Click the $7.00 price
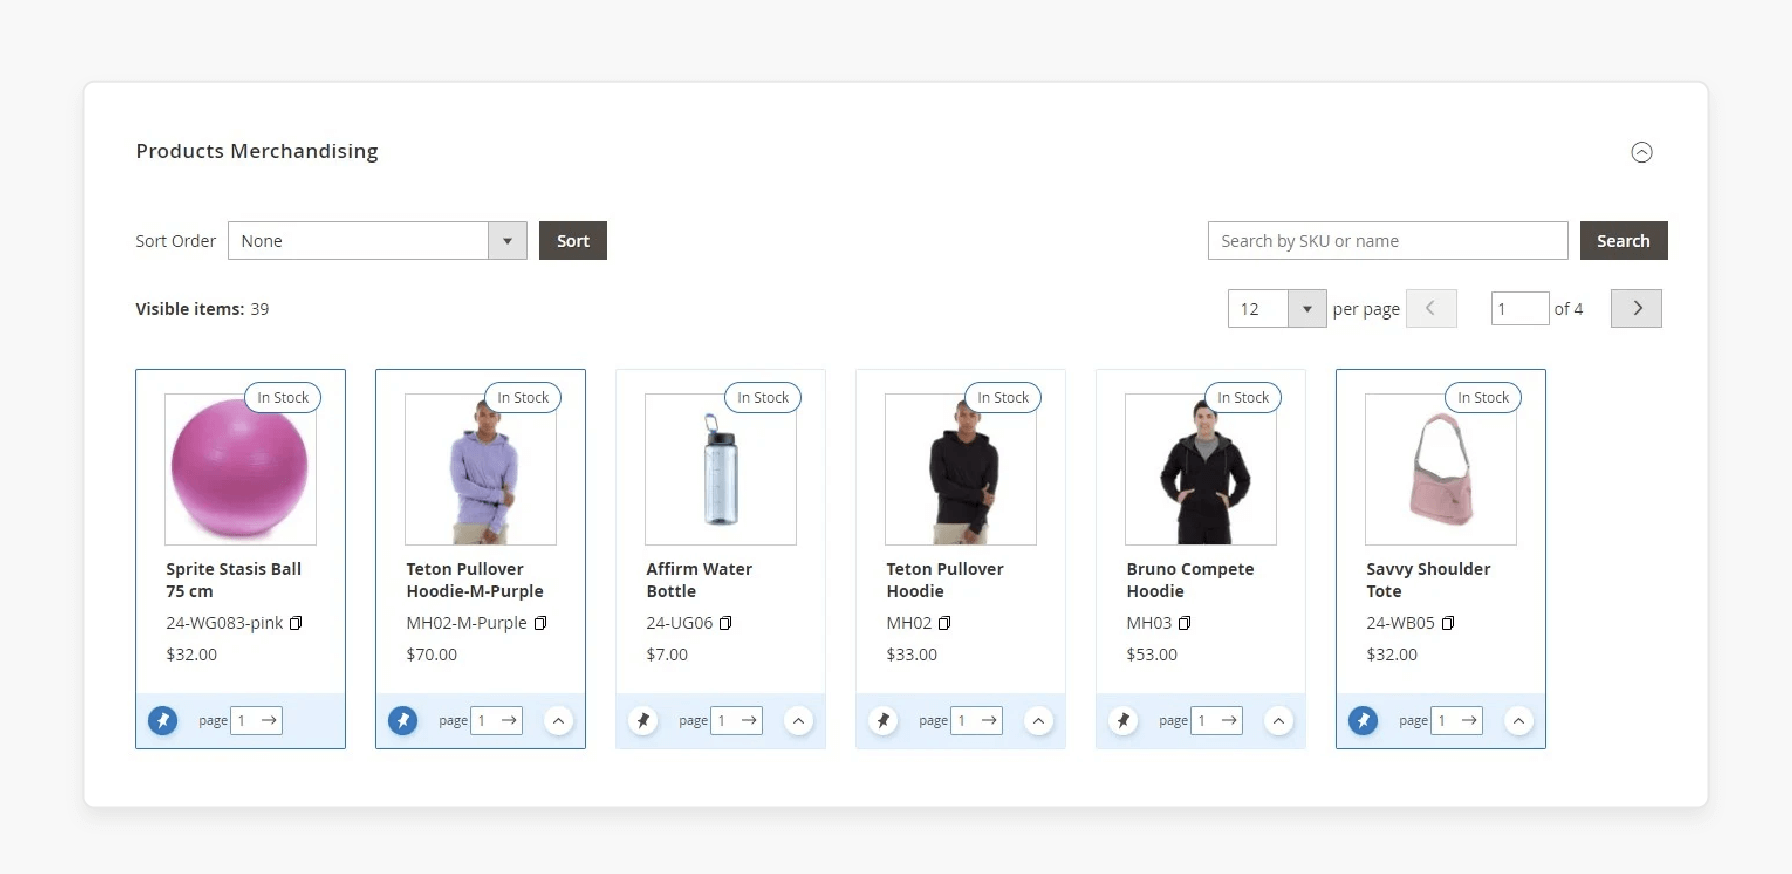This screenshot has width=1792, height=874. (667, 654)
